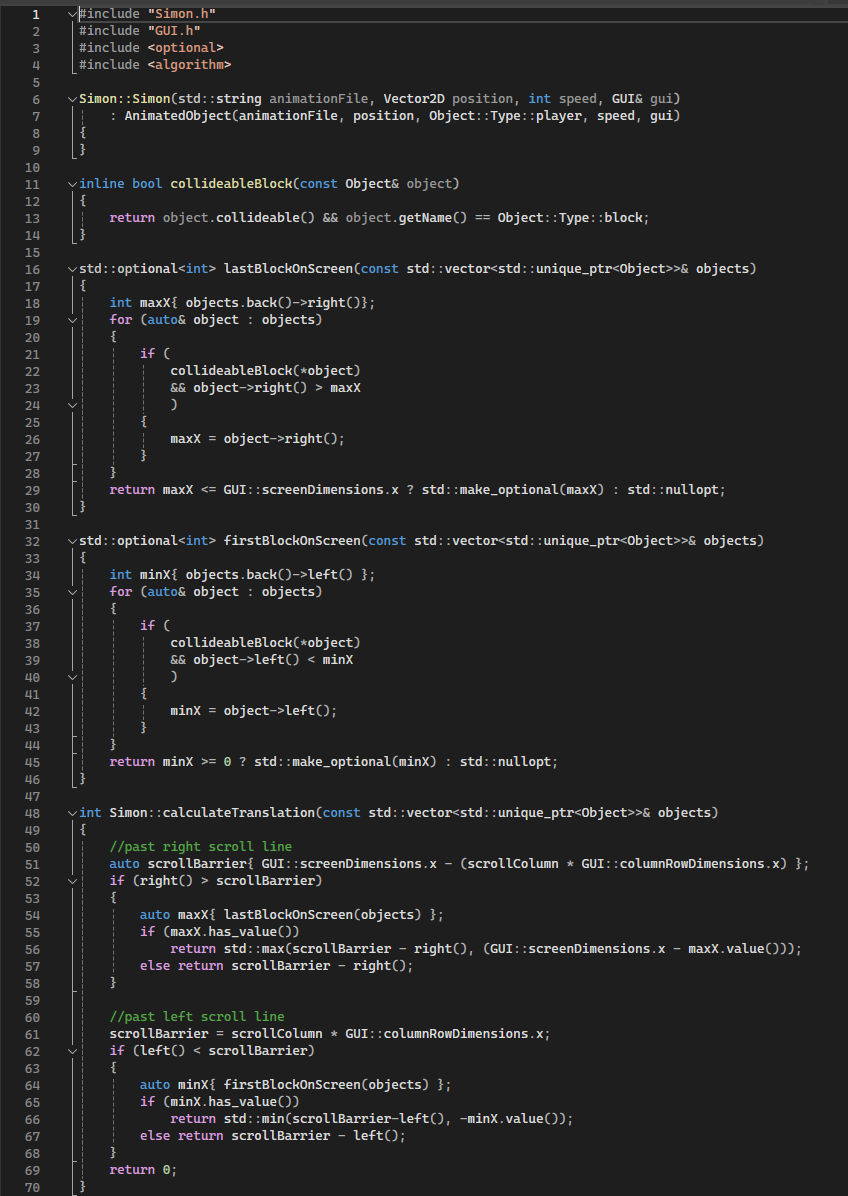Click the return 0 statement
Image resolution: width=848 pixels, height=1196 pixels.
140,1169
